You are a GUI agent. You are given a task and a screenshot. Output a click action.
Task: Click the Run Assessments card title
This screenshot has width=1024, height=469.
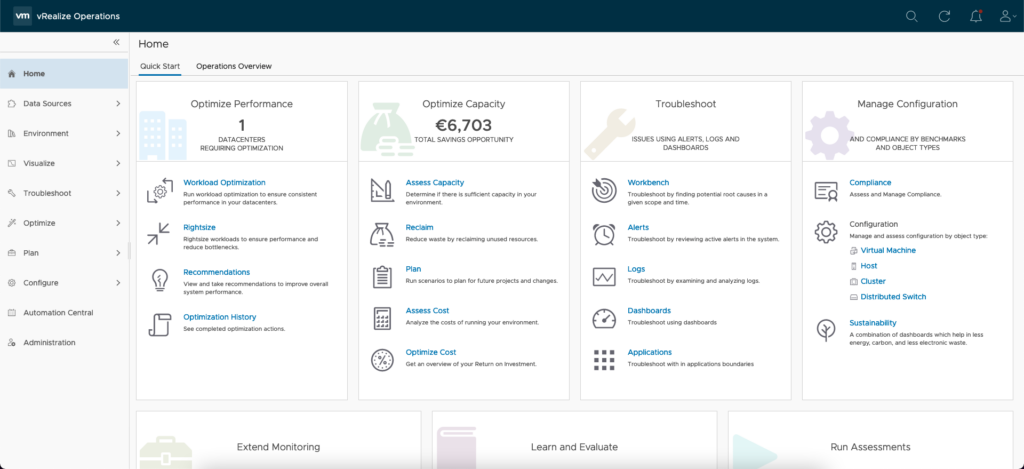coord(870,447)
